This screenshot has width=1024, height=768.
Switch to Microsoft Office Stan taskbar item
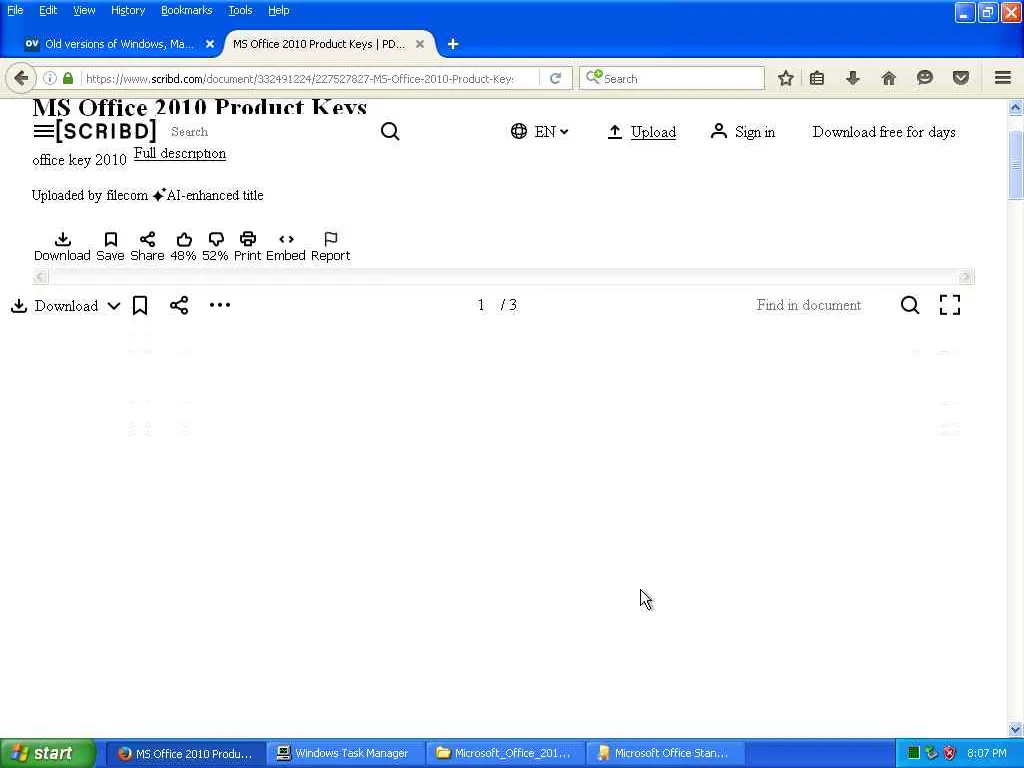pos(665,753)
